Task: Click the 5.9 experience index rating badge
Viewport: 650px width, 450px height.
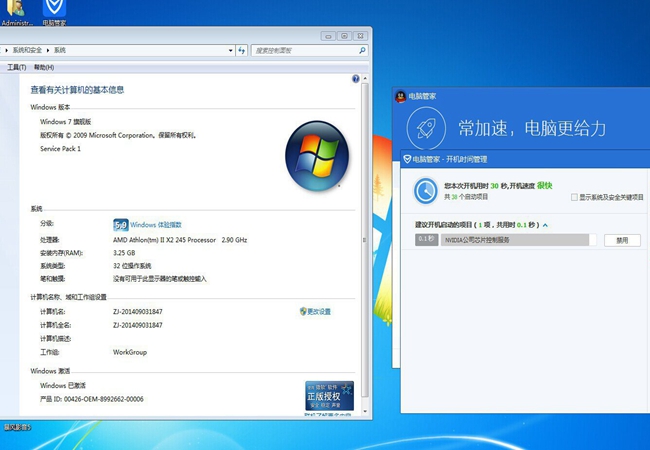Action: coord(121,225)
